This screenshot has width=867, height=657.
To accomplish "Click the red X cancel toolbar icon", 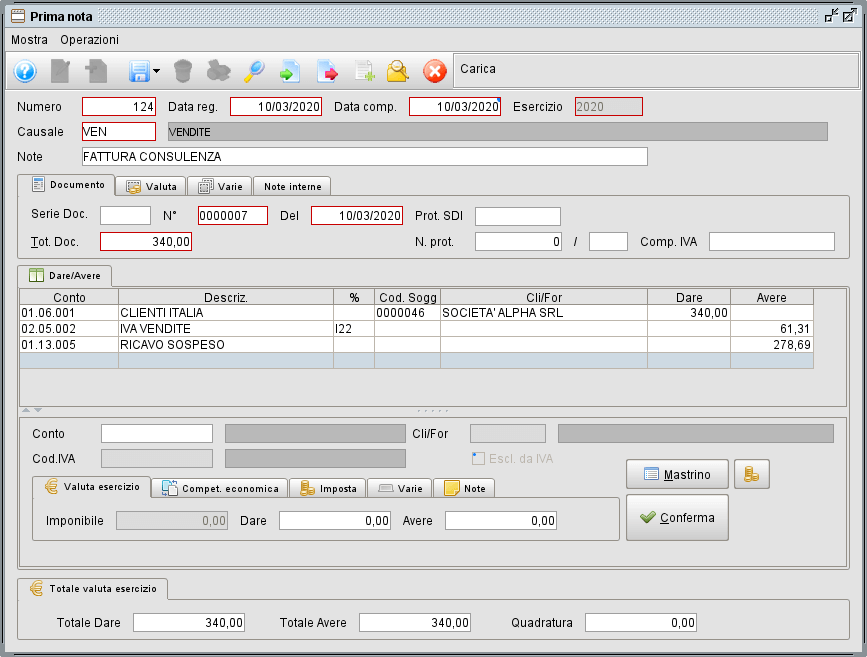I will (x=434, y=71).
